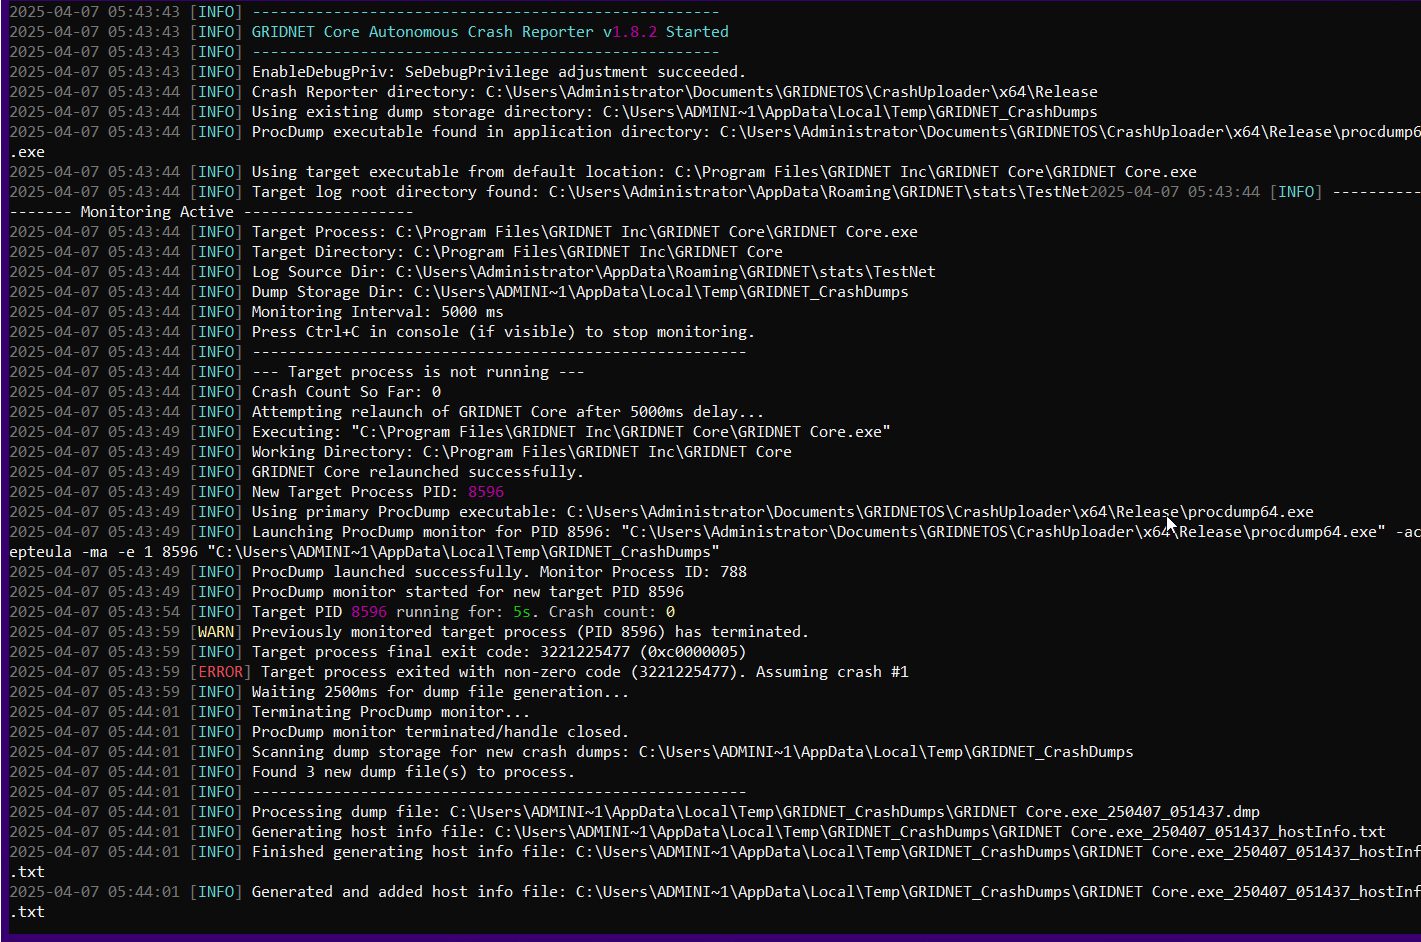Click 'Crash Count So Far: 0' line
1421x942 pixels.
coord(346,392)
